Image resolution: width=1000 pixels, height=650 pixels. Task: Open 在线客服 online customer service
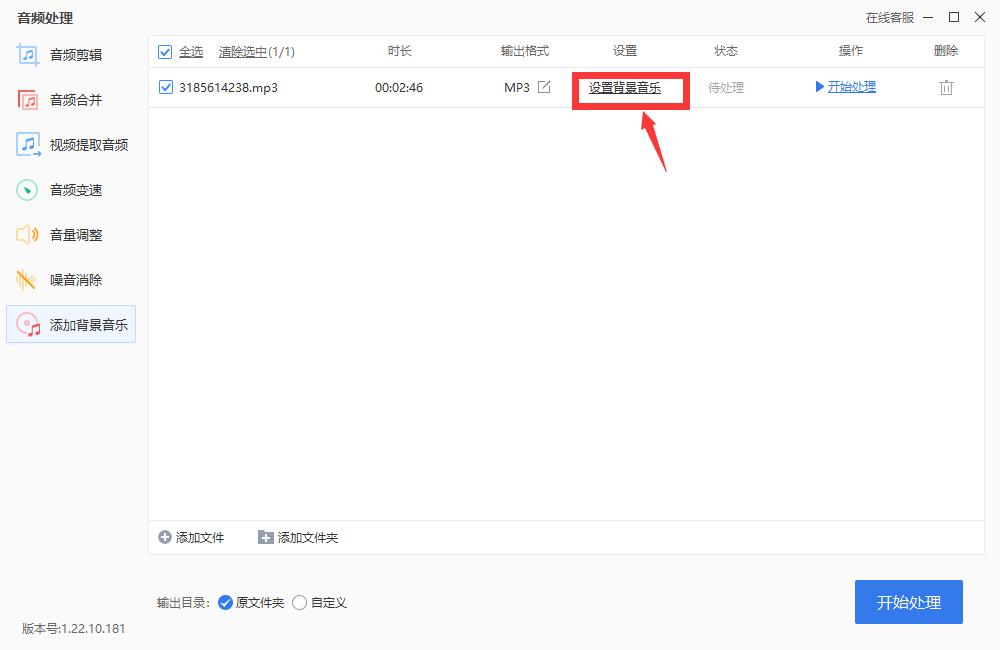pyautogui.click(x=891, y=17)
